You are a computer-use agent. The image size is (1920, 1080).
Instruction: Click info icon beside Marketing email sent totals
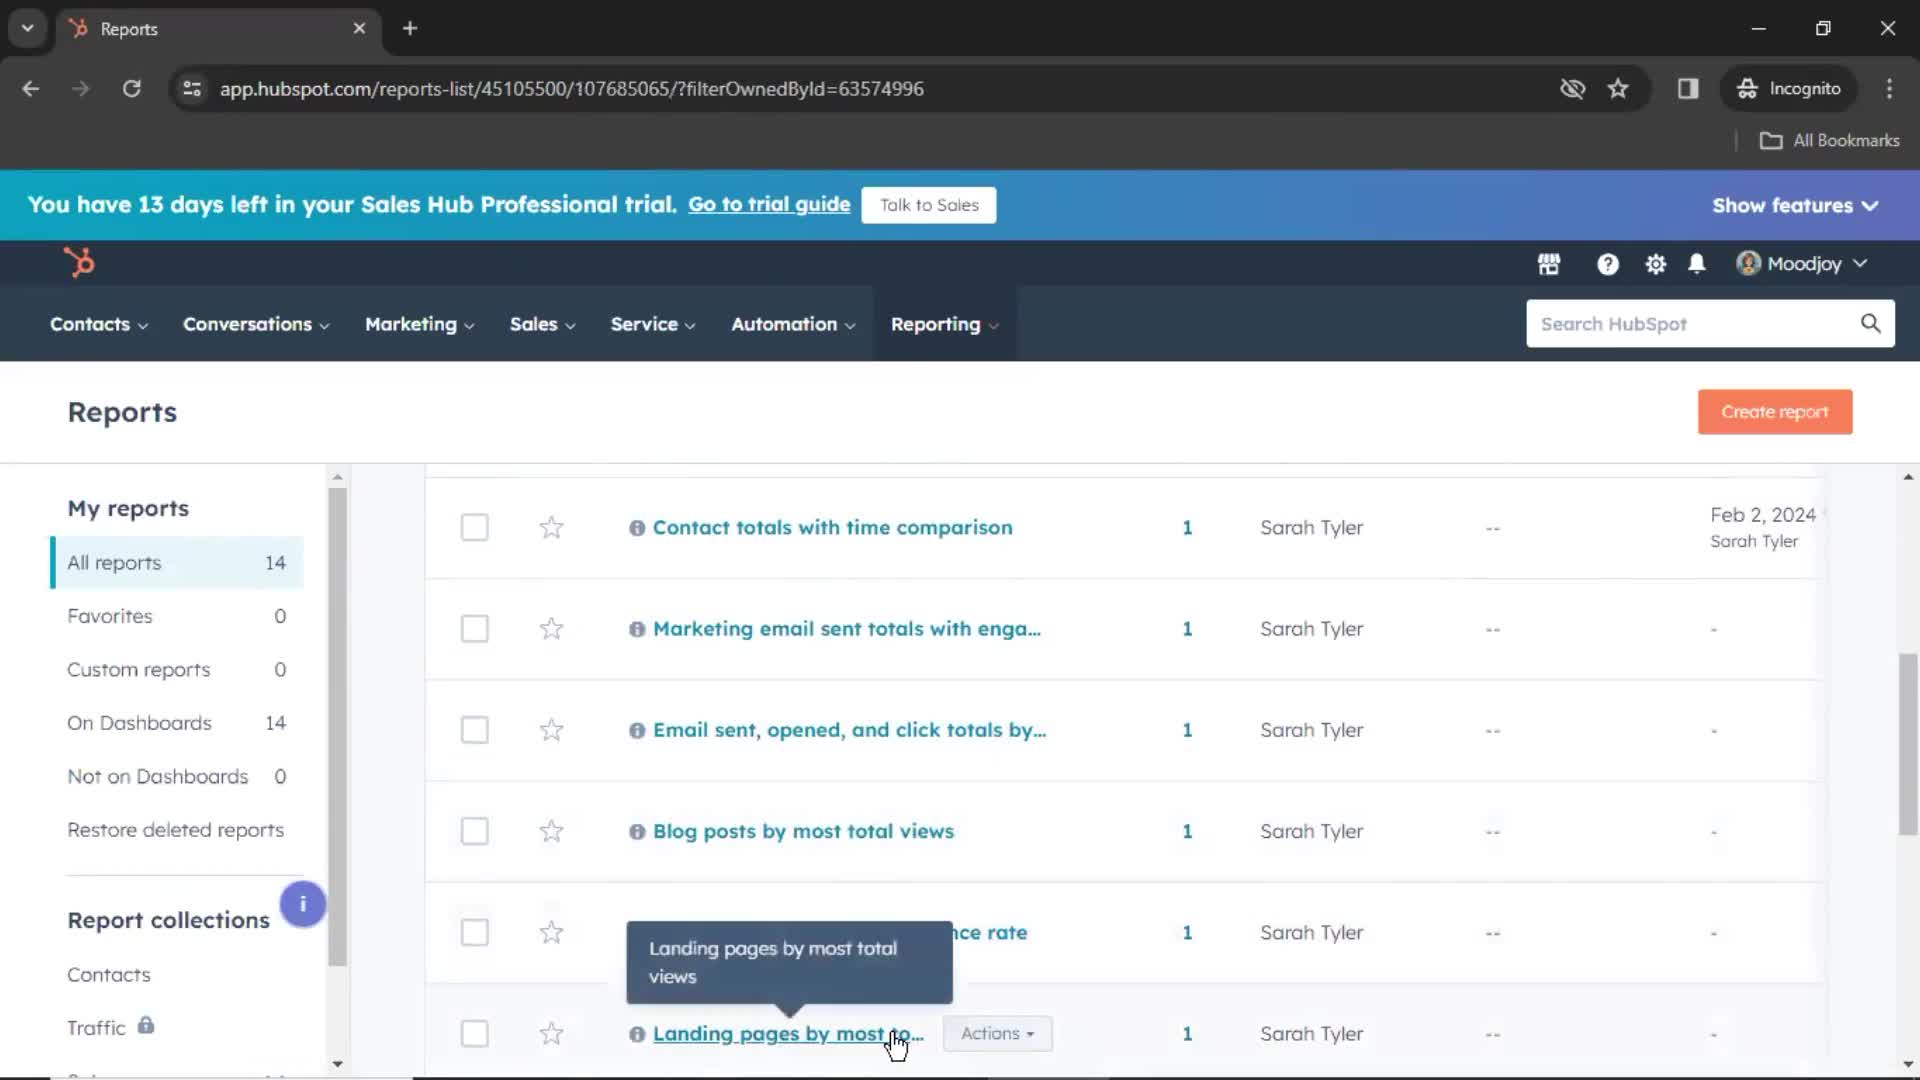[x=636, y=629]
